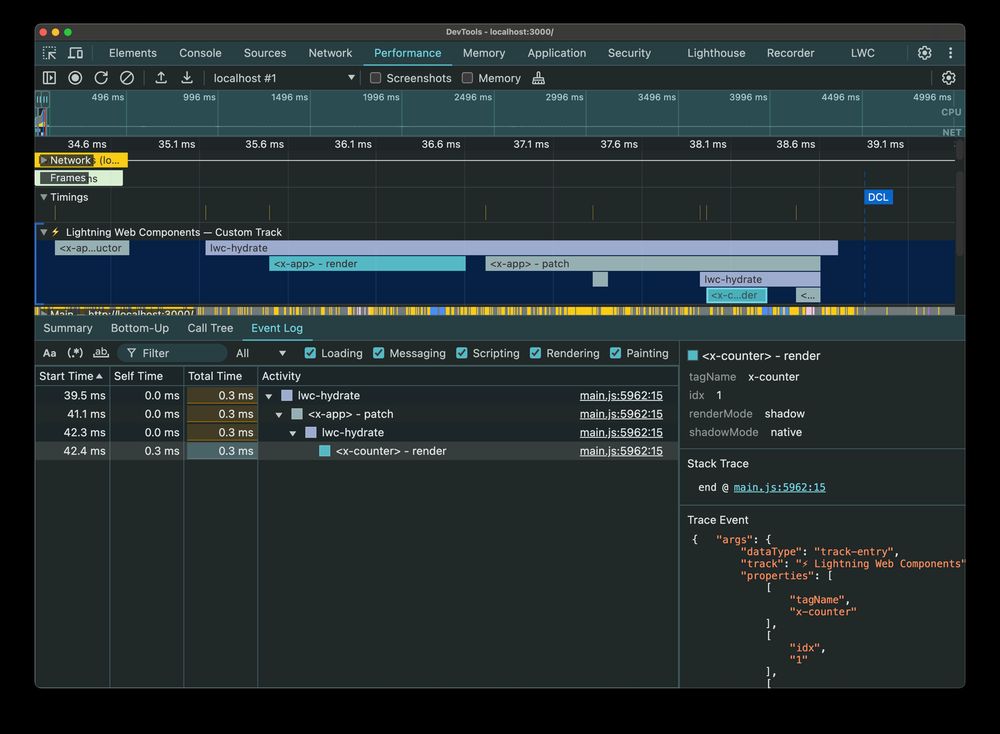Open the localhost #1 recording dropdown

click(x=284, y=78)
